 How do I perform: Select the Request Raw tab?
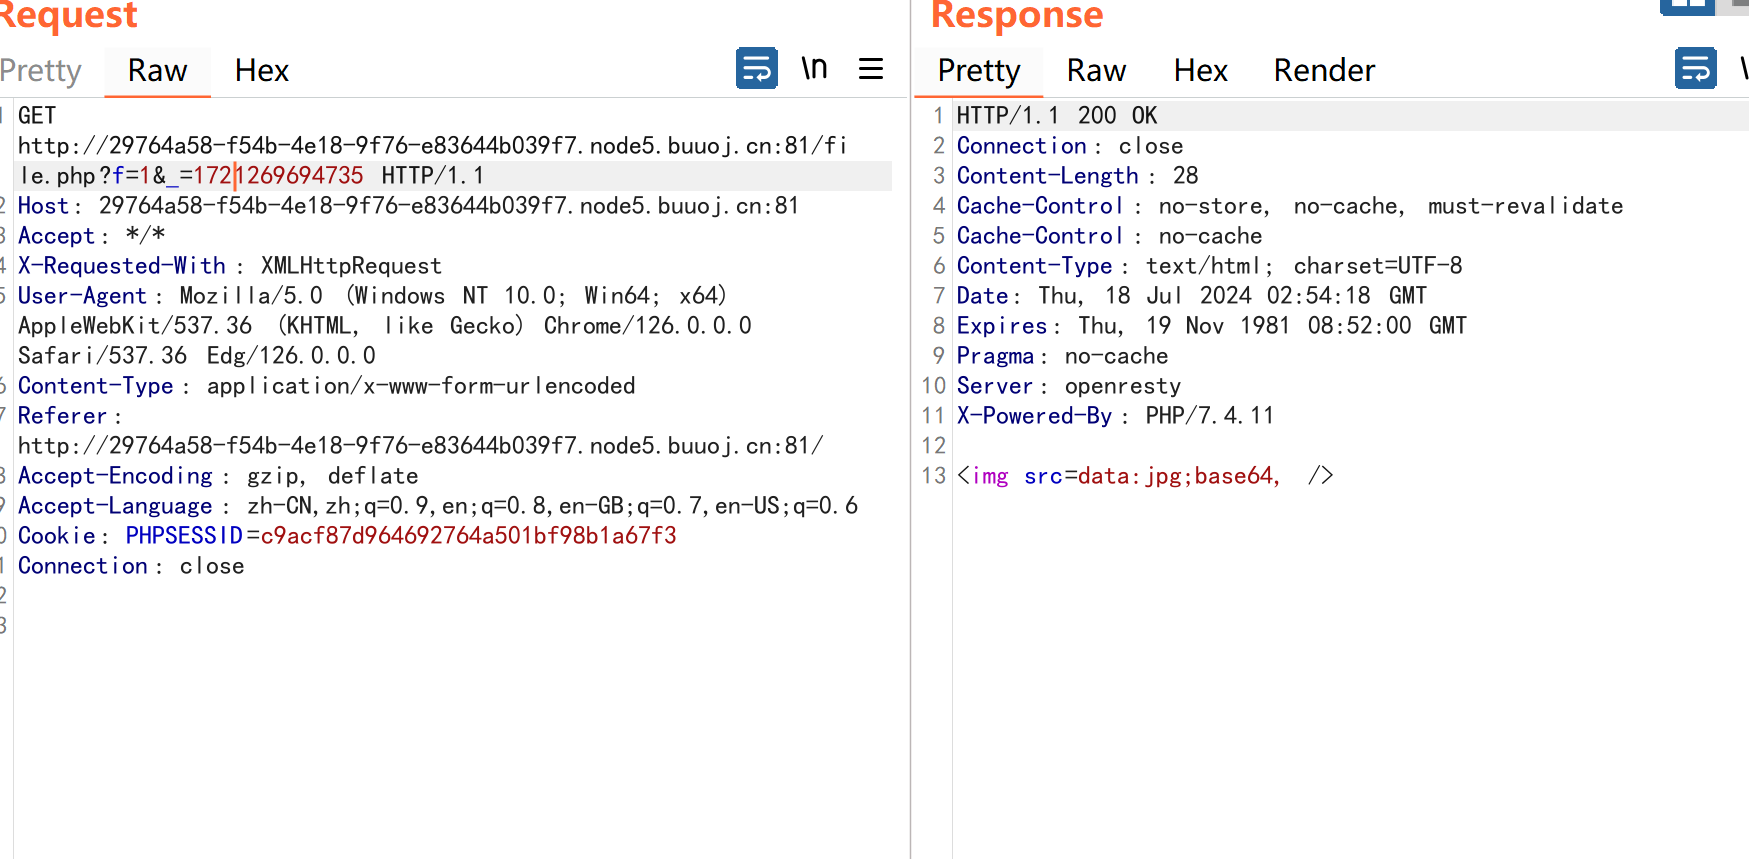(x=157, y=70)
